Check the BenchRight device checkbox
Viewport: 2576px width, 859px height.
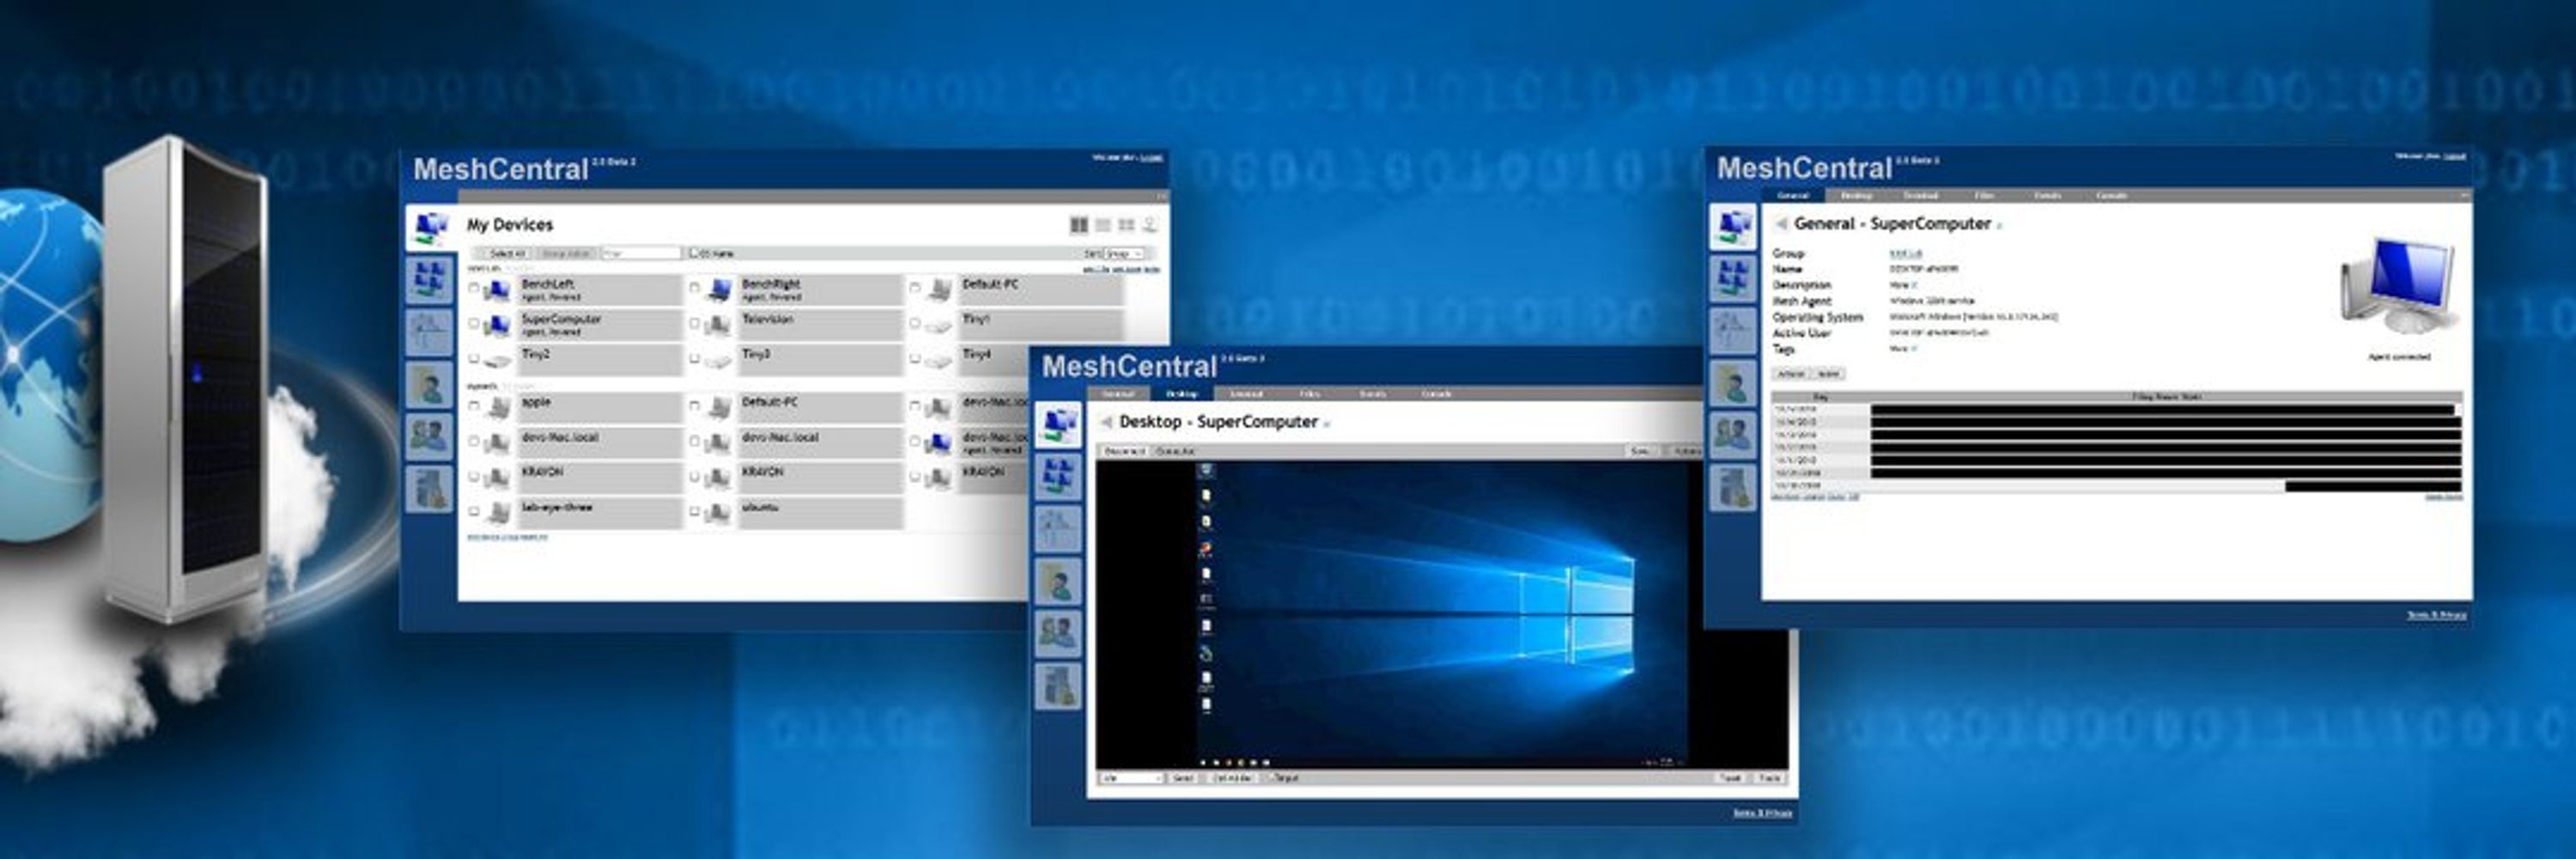694,288
